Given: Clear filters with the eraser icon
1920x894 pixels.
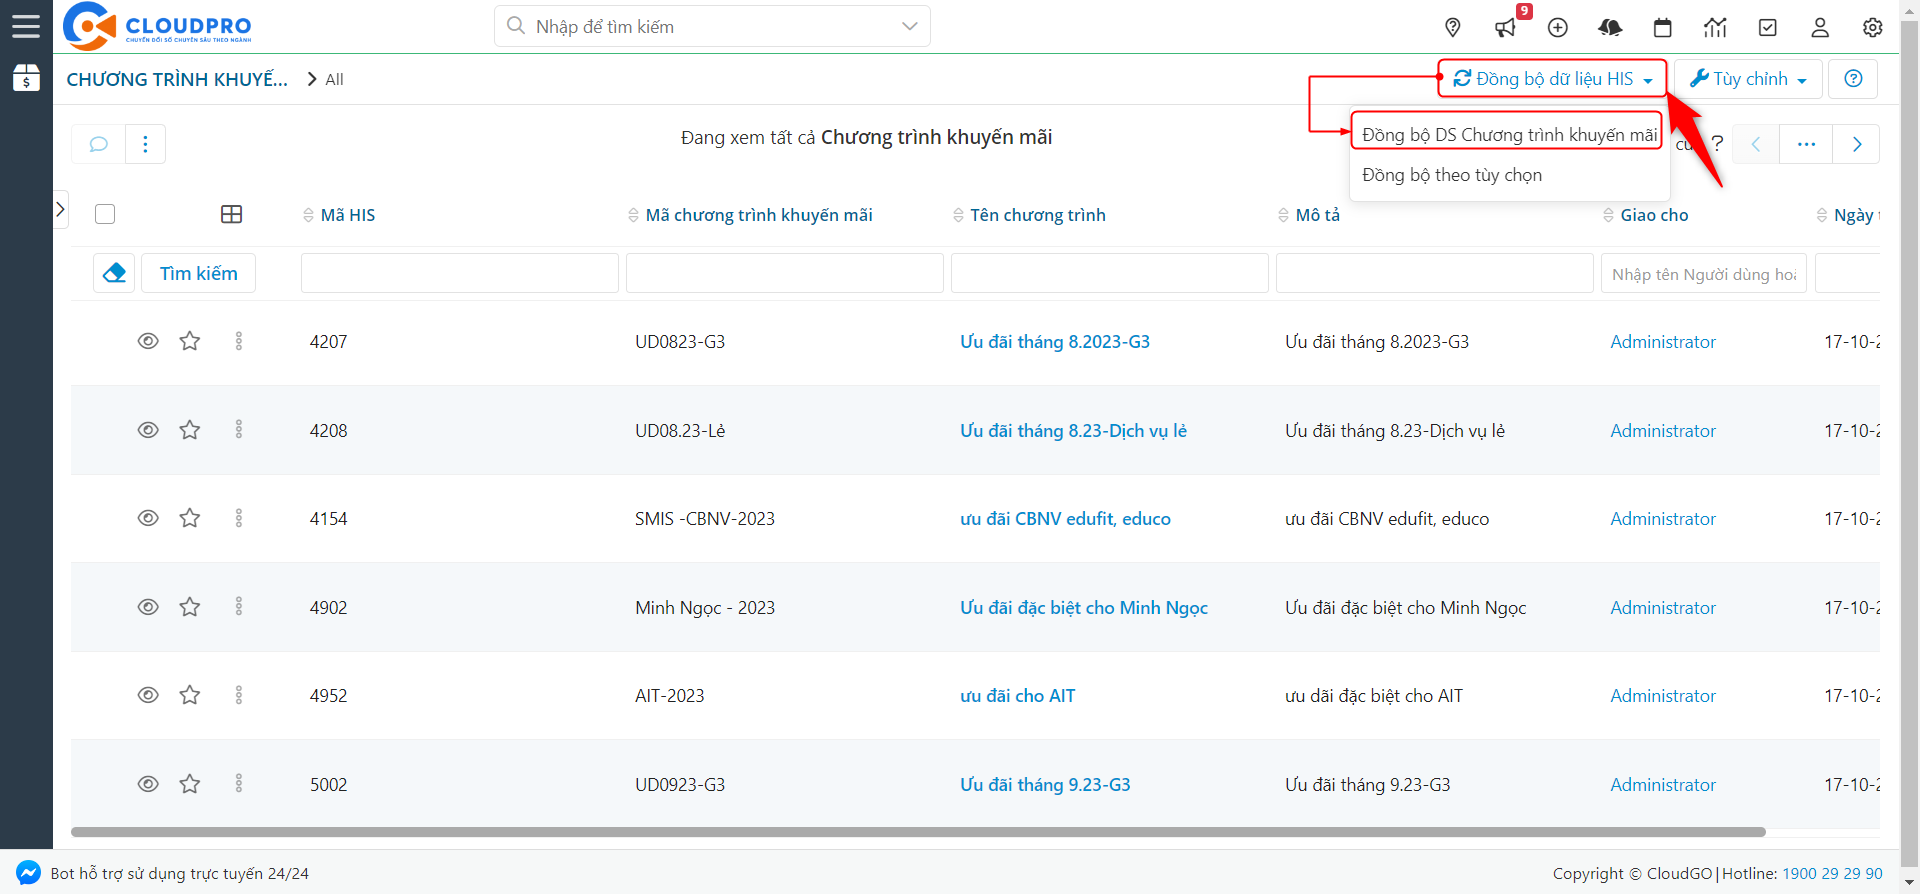Looking at the screenshot, I should click(x=114, y=273).
